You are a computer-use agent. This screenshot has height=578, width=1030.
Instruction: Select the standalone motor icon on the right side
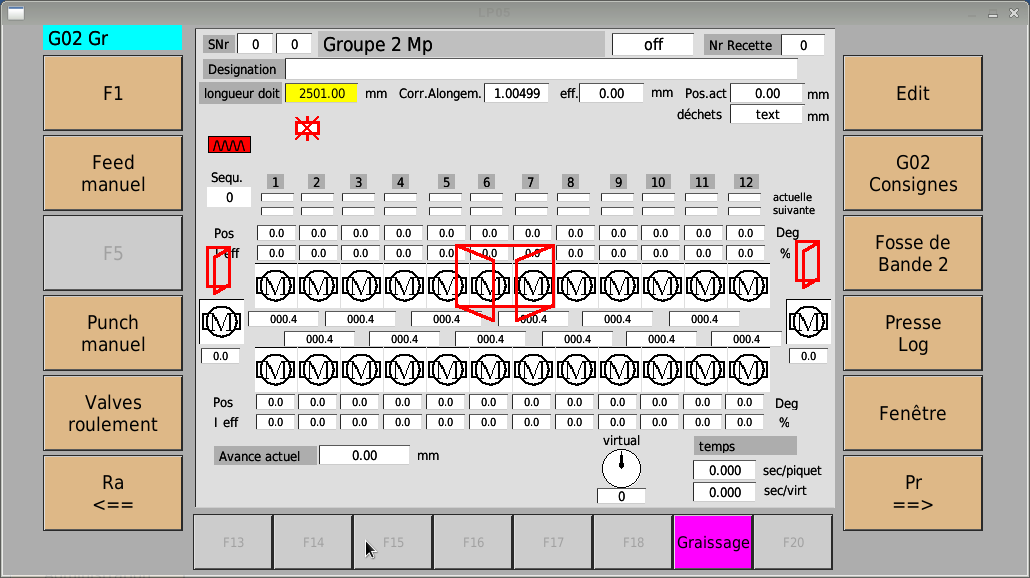pyautogui.click(x=808, y=321)
